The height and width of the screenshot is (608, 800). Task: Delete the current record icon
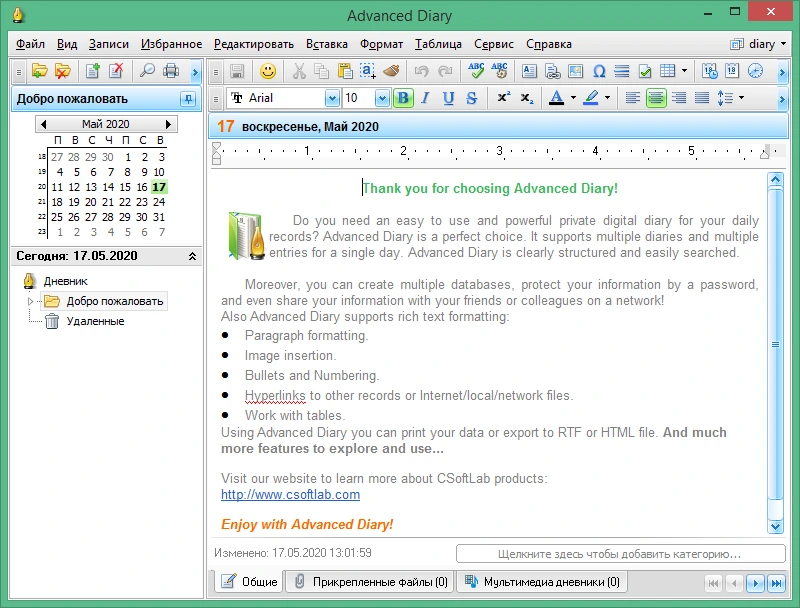pos(116,71)
